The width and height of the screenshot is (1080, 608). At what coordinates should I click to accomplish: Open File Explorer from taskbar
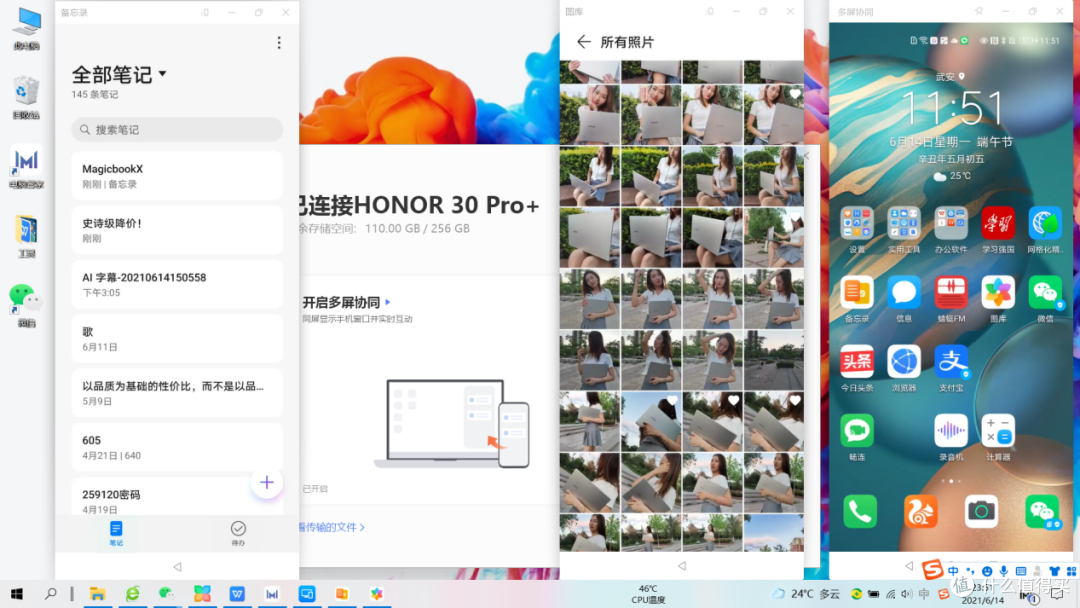tap(97, 594)
